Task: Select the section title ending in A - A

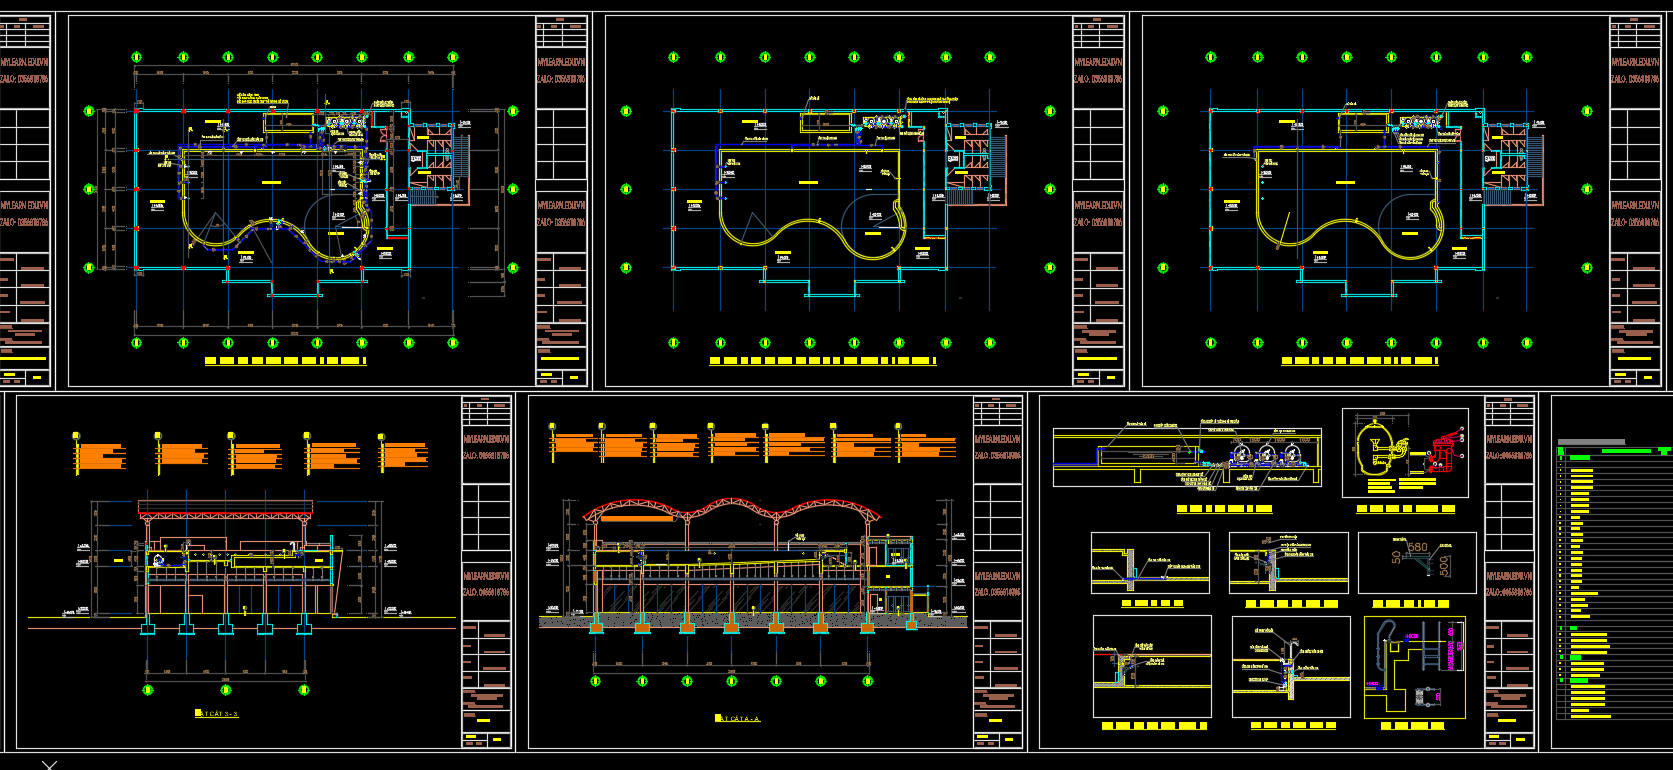Action: 738,718
